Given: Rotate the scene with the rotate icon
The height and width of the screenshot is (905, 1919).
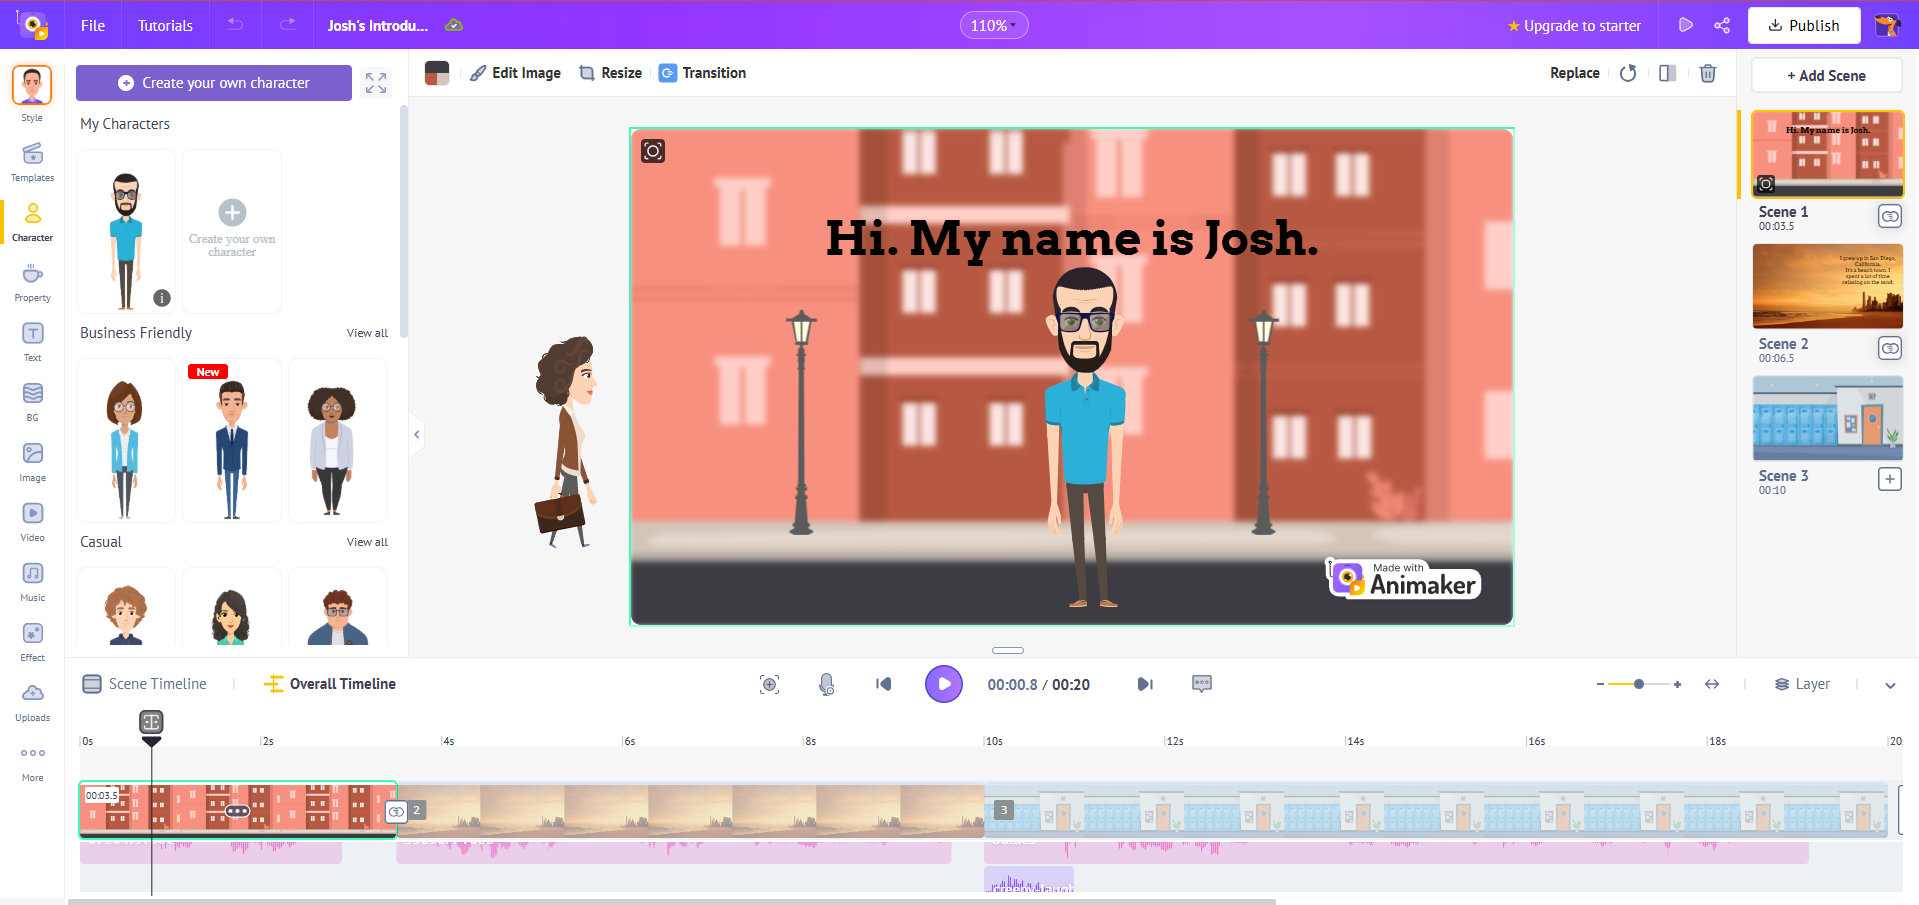Looking at the screenshot, I should [x=1628, y=73].
